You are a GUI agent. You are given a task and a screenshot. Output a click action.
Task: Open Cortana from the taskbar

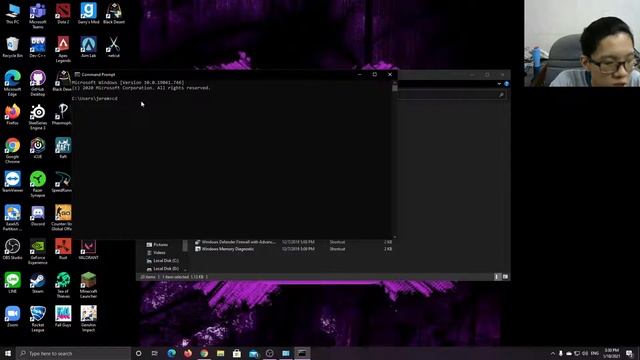click(x=138, y=353)
